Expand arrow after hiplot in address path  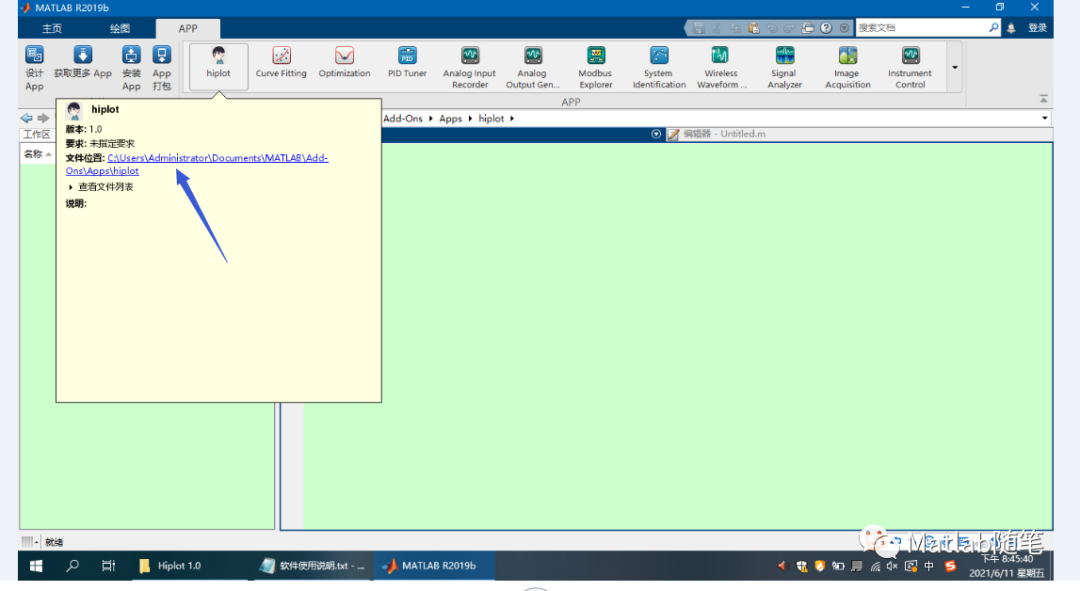(x=512, y=118)
